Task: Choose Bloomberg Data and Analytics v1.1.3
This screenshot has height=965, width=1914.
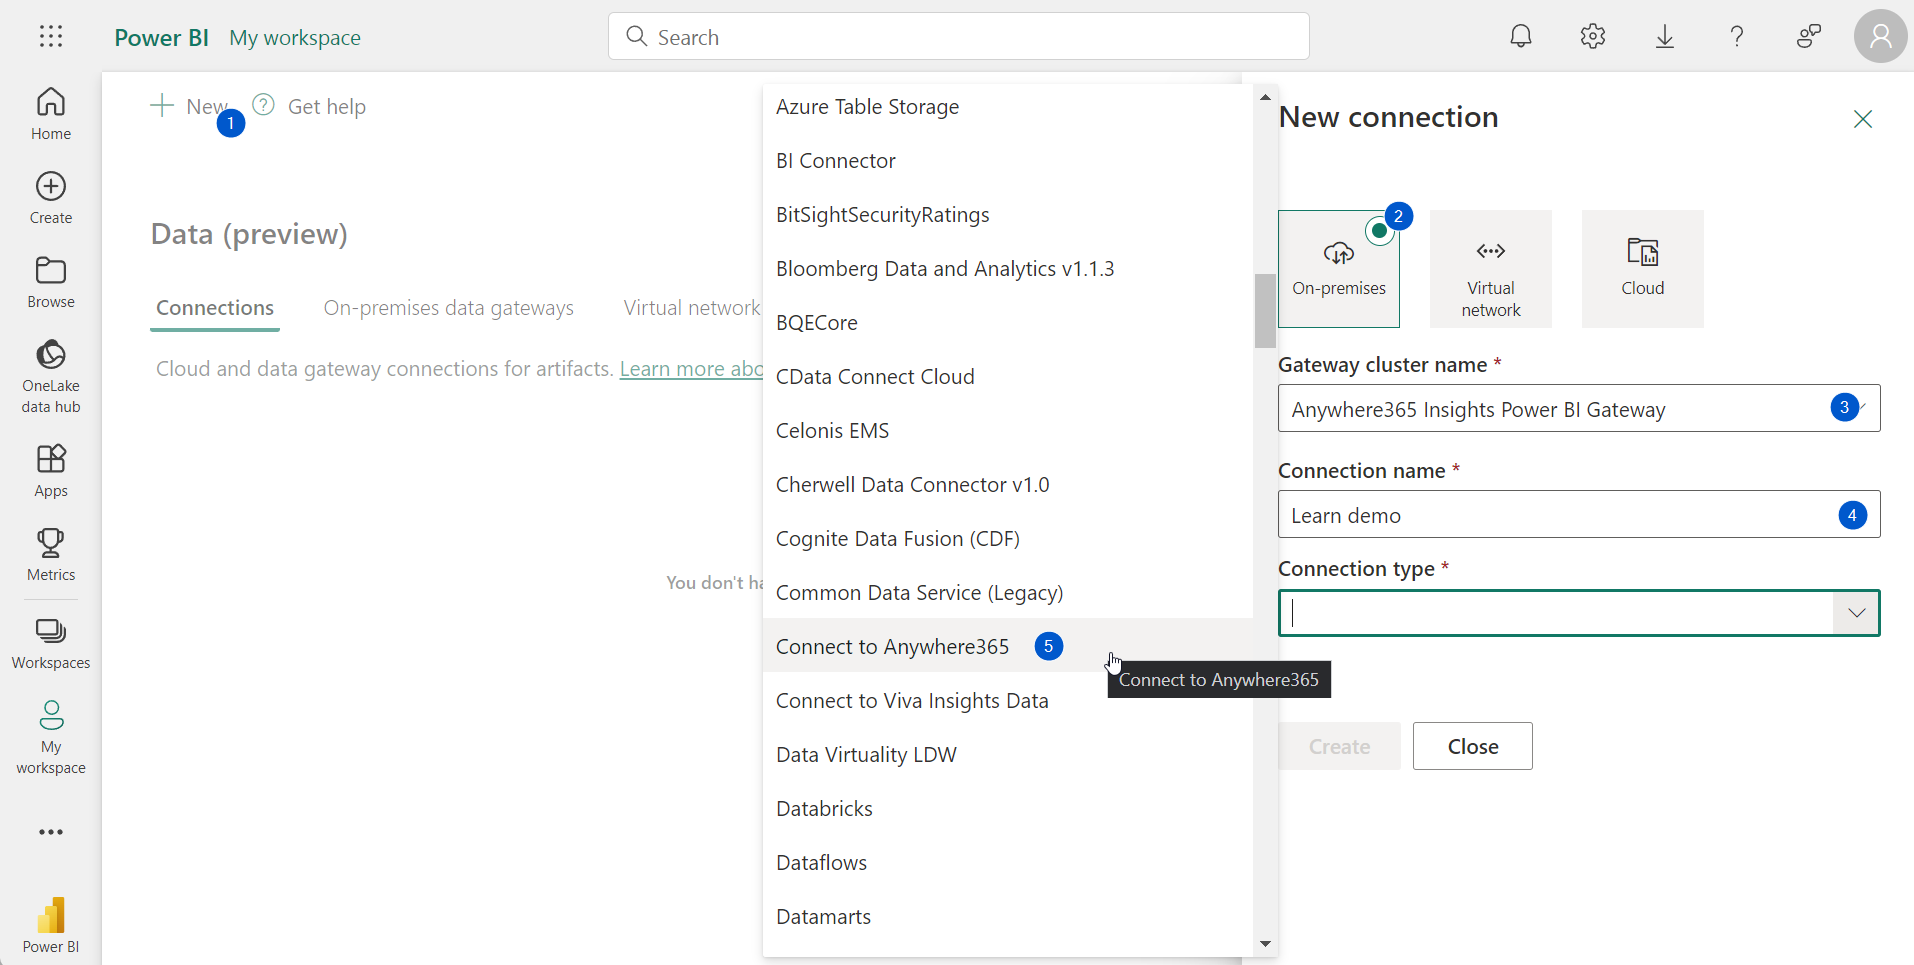Action: pyautogui.click(x=1008, y=269)
